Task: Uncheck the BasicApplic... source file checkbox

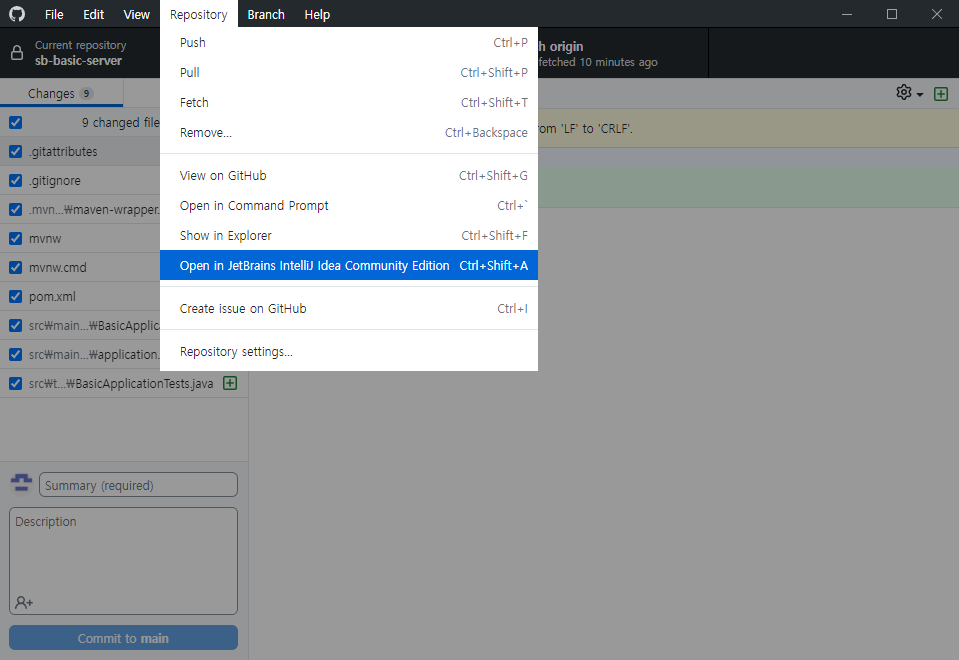Action: pos(16,325)
